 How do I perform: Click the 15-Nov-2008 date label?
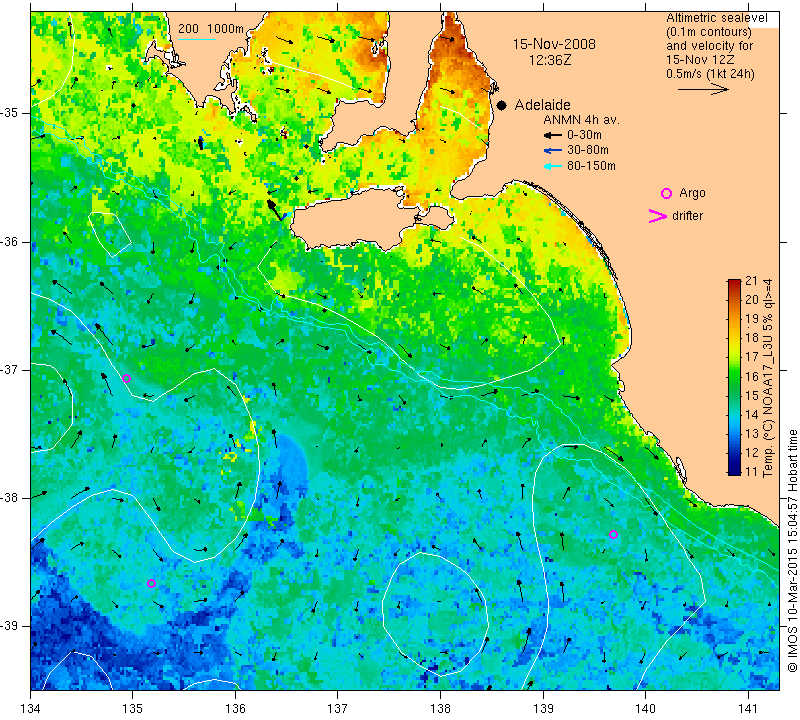pyautogui.click(x=554, y=44)
